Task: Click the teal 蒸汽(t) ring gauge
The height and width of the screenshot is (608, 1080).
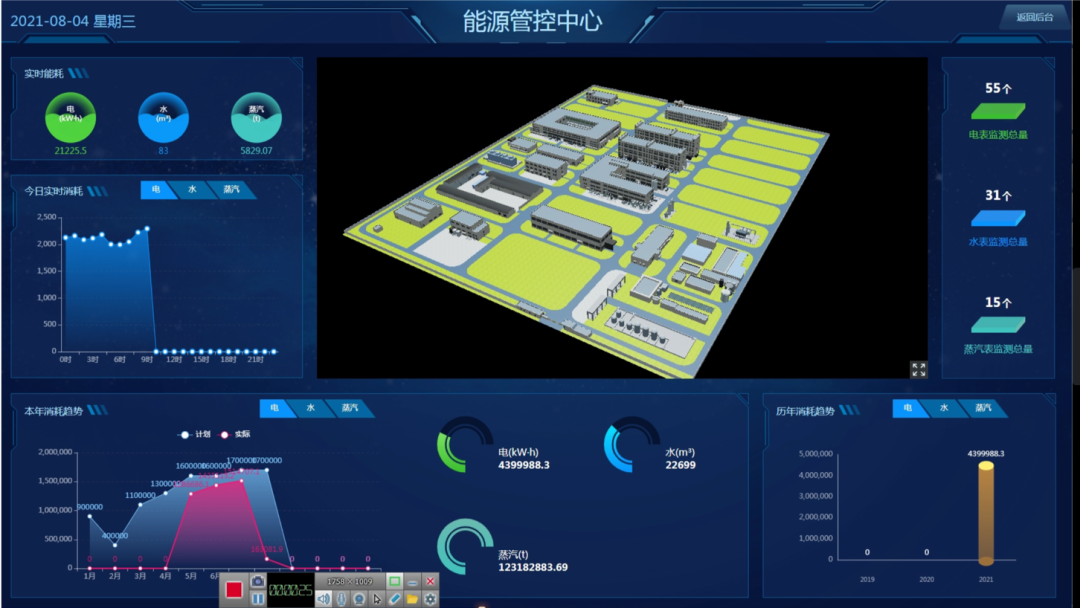Action: click(x=465, y=547)
